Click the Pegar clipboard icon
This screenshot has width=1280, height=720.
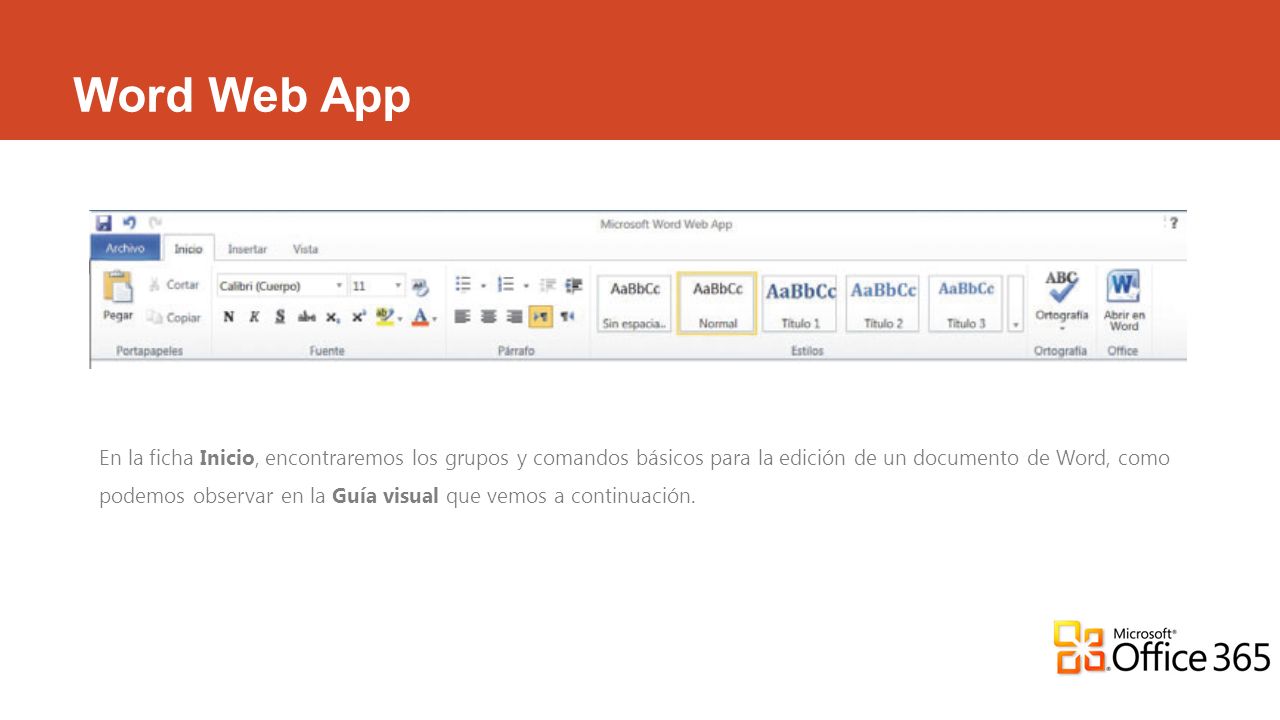pos(118,287)
